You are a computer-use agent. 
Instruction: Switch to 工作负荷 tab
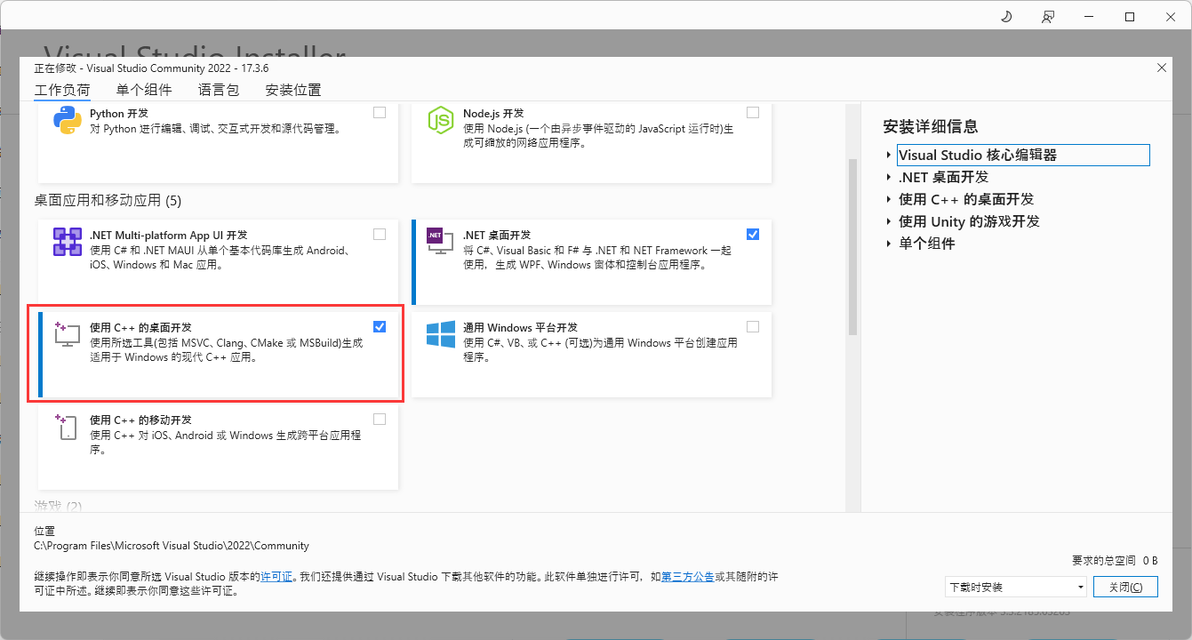62,90
